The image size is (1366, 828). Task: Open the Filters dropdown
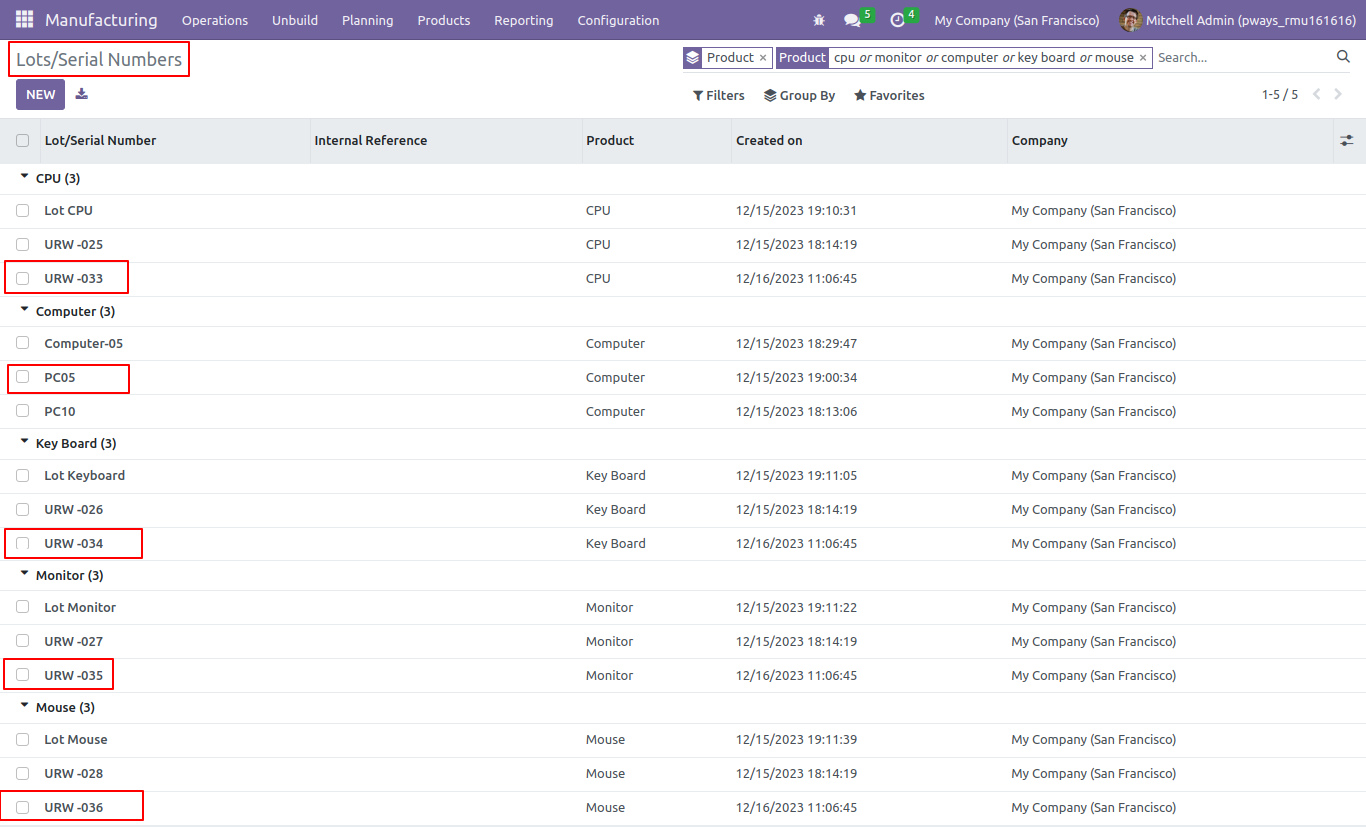click(x=718, y=96)
